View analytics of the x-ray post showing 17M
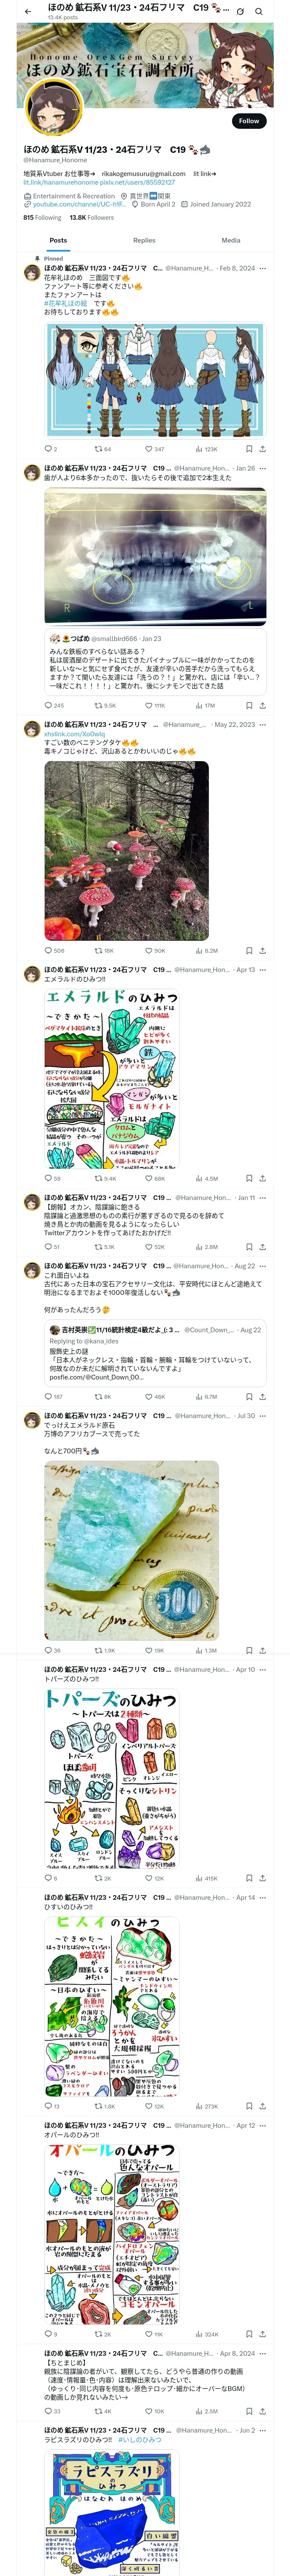 [205, 705]
